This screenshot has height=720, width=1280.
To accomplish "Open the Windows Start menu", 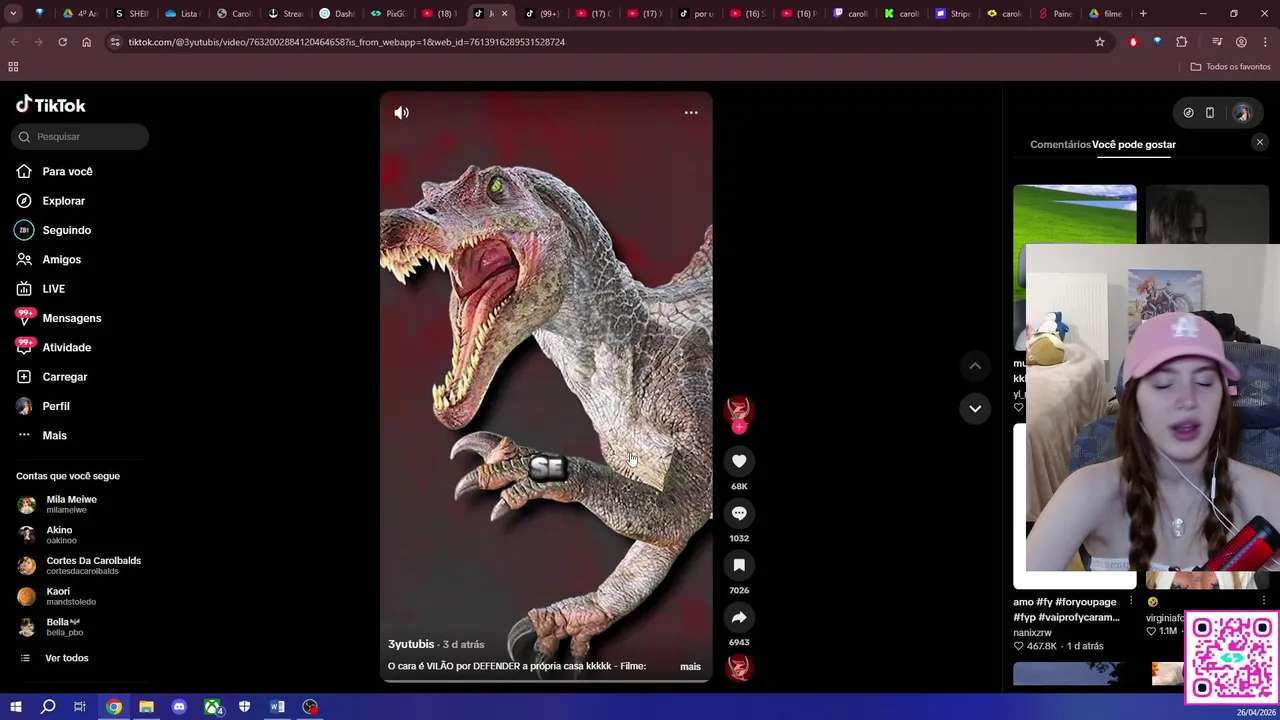I will (x=15, y=707).
